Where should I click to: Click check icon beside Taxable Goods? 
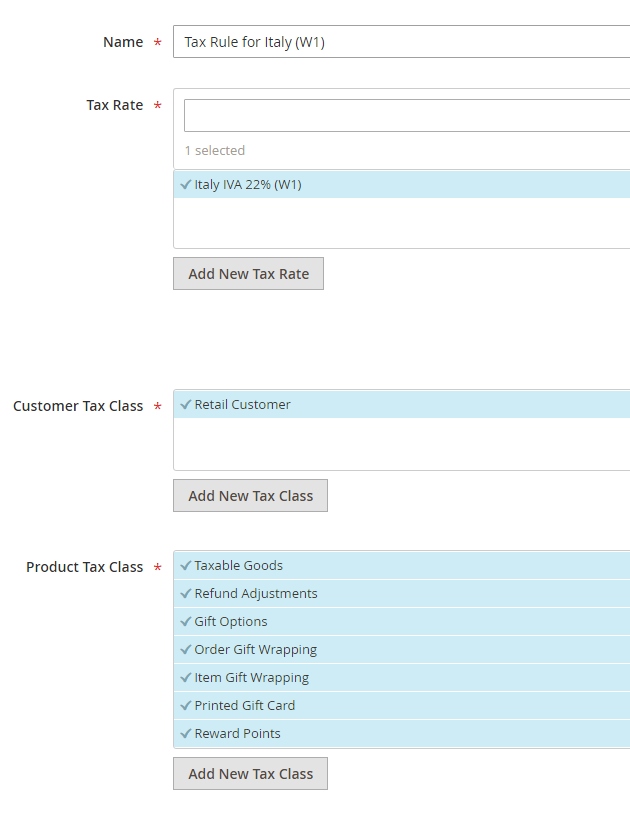186,565
